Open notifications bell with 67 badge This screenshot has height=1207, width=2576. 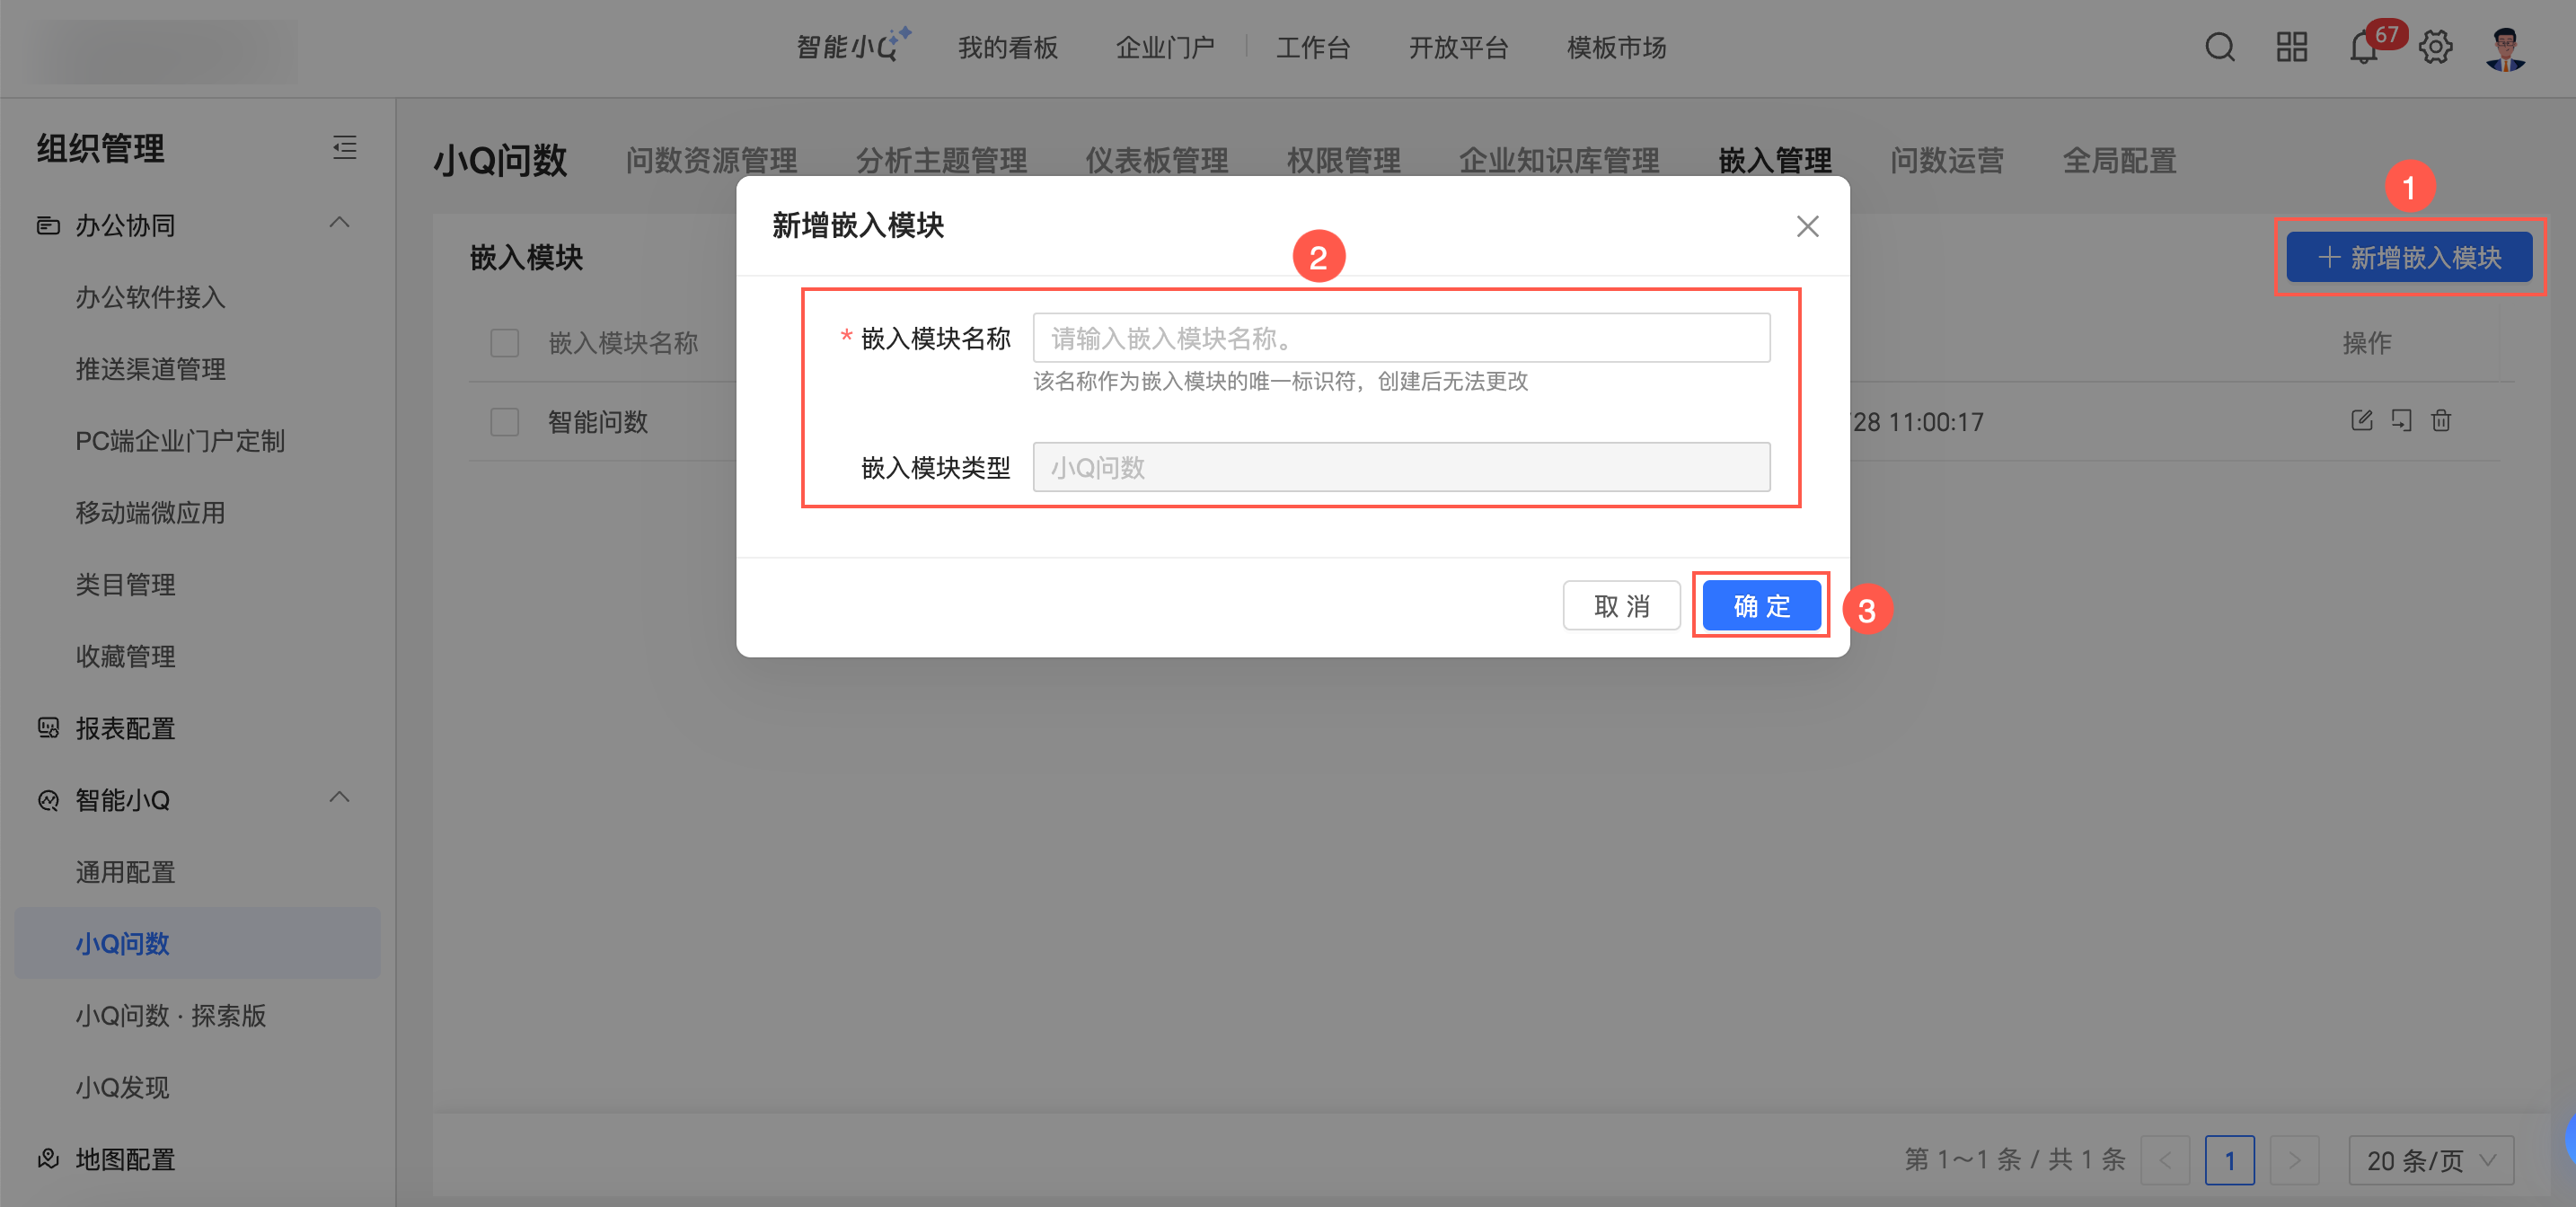[x=2364, y=47]
